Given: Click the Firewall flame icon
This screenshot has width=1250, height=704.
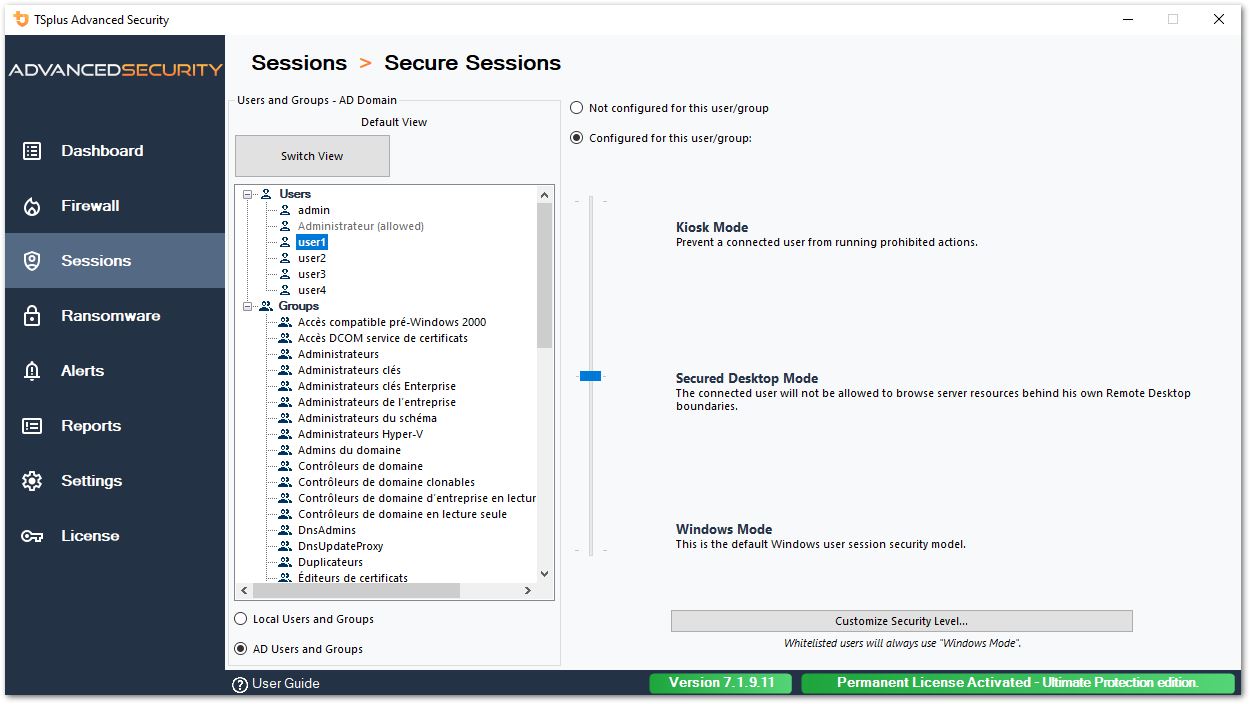Looking at the screenshot, I should pos(32,206).
